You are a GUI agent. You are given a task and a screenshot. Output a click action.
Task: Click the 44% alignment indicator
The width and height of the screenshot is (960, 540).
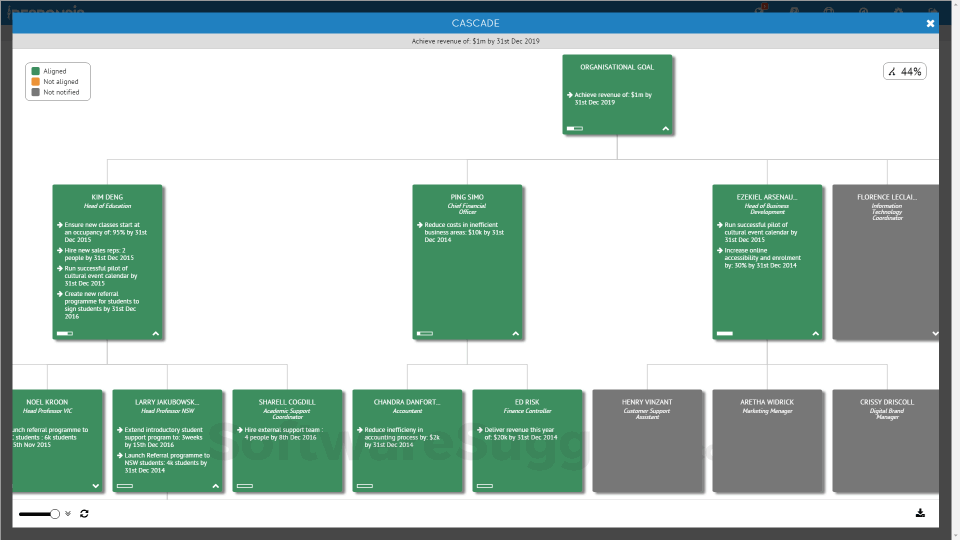coord(904,71)
